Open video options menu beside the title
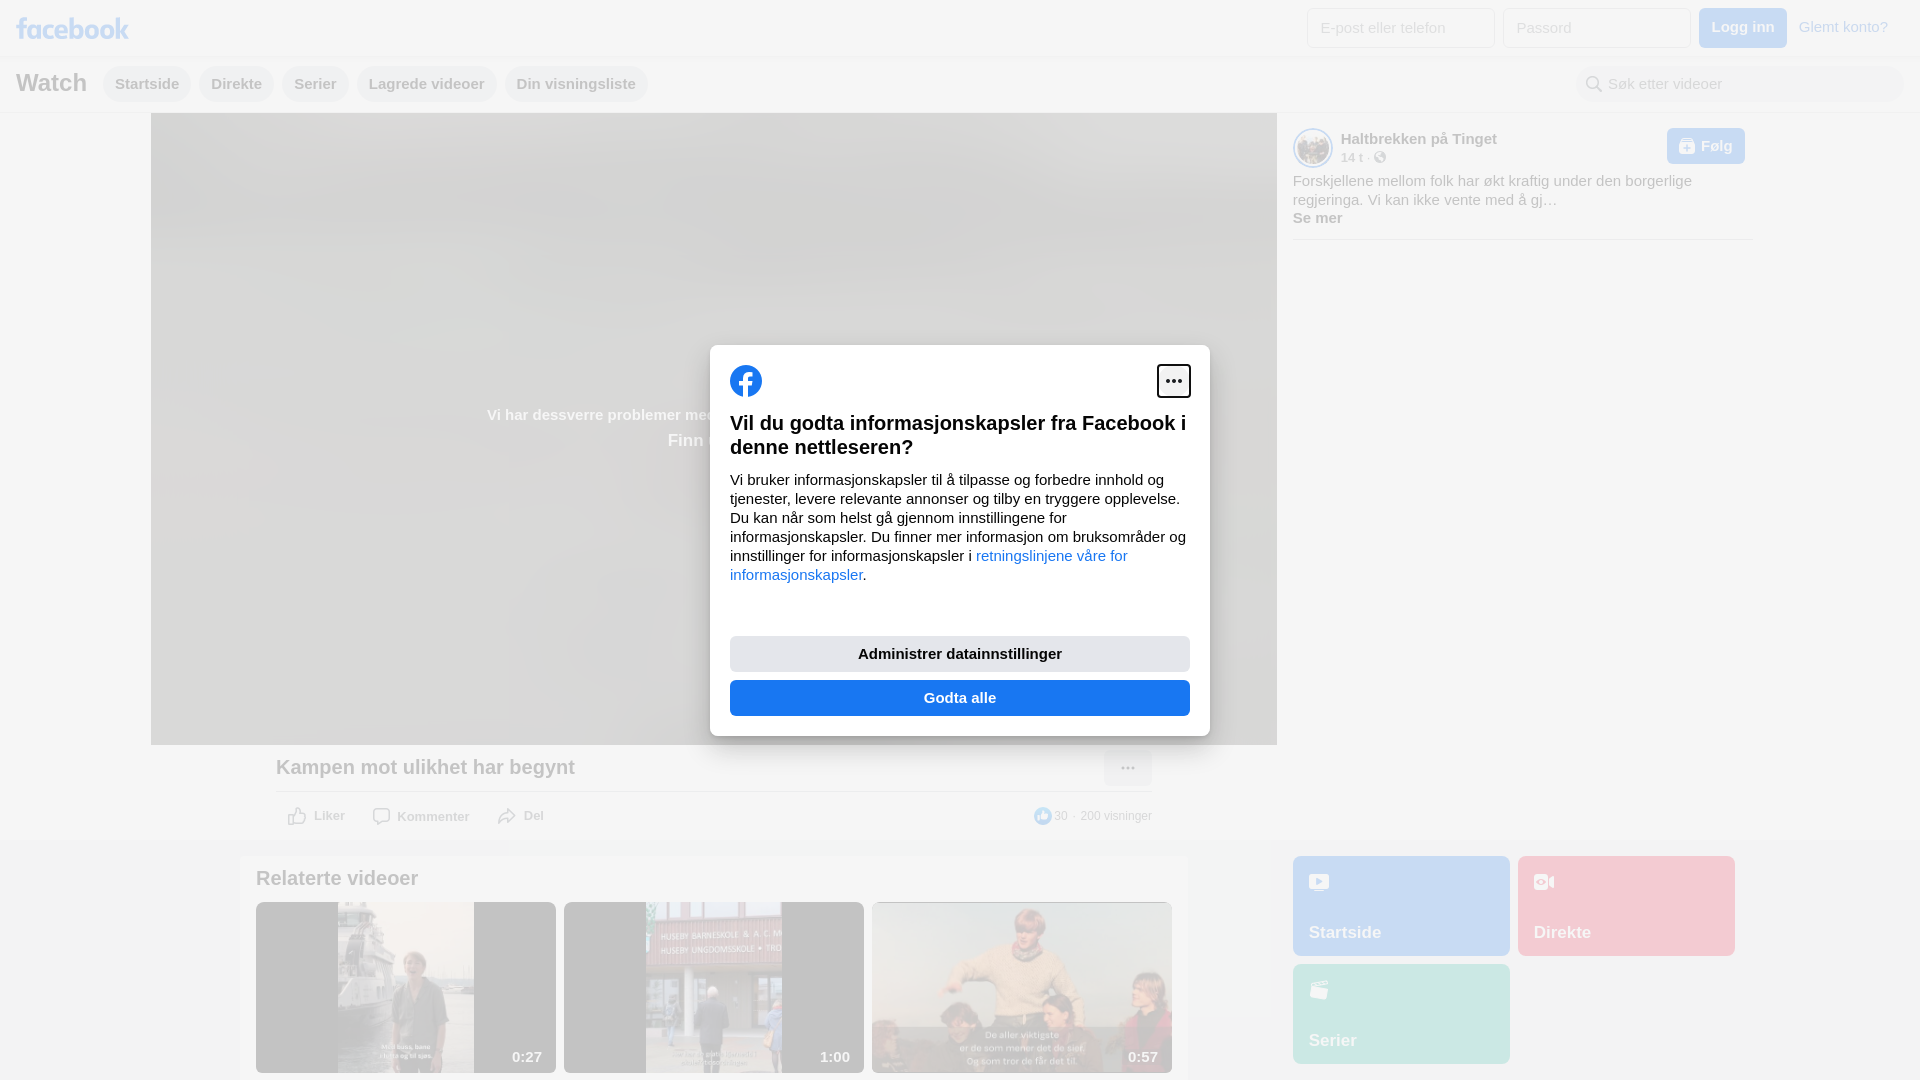Image resolution: width=1920 pixels, height=1080 pixels. pyautogui.click(x=1127, y=768)
